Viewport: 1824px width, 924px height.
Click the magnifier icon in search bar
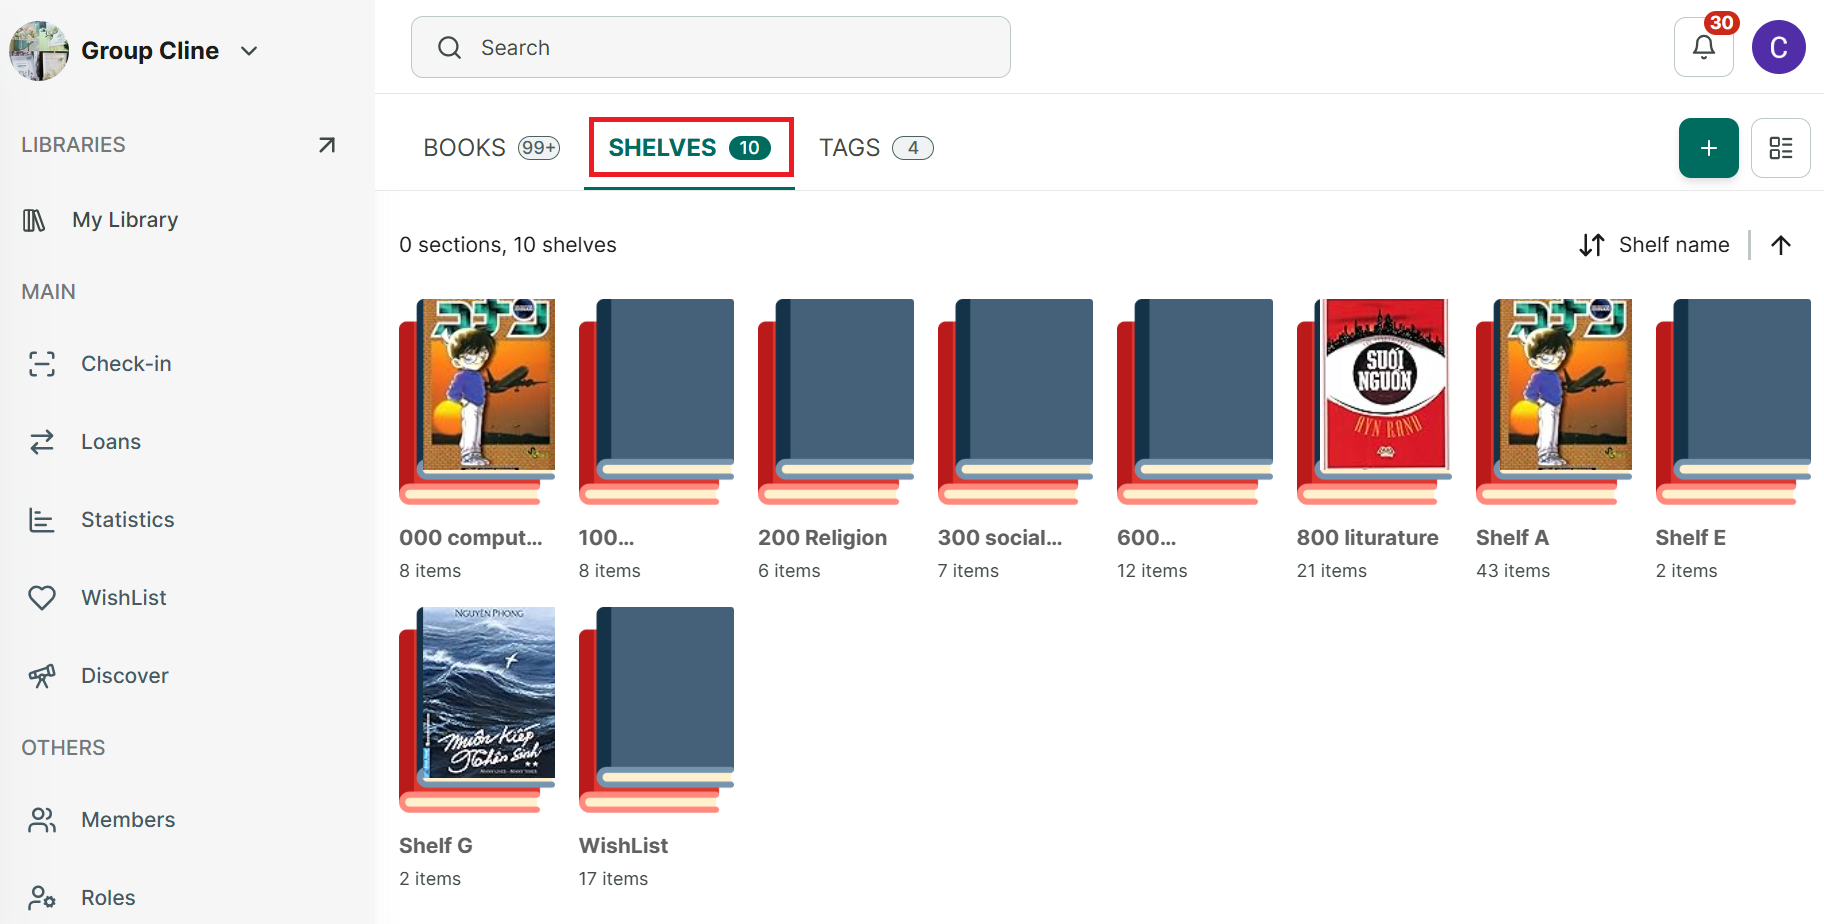tap(450, 48)
